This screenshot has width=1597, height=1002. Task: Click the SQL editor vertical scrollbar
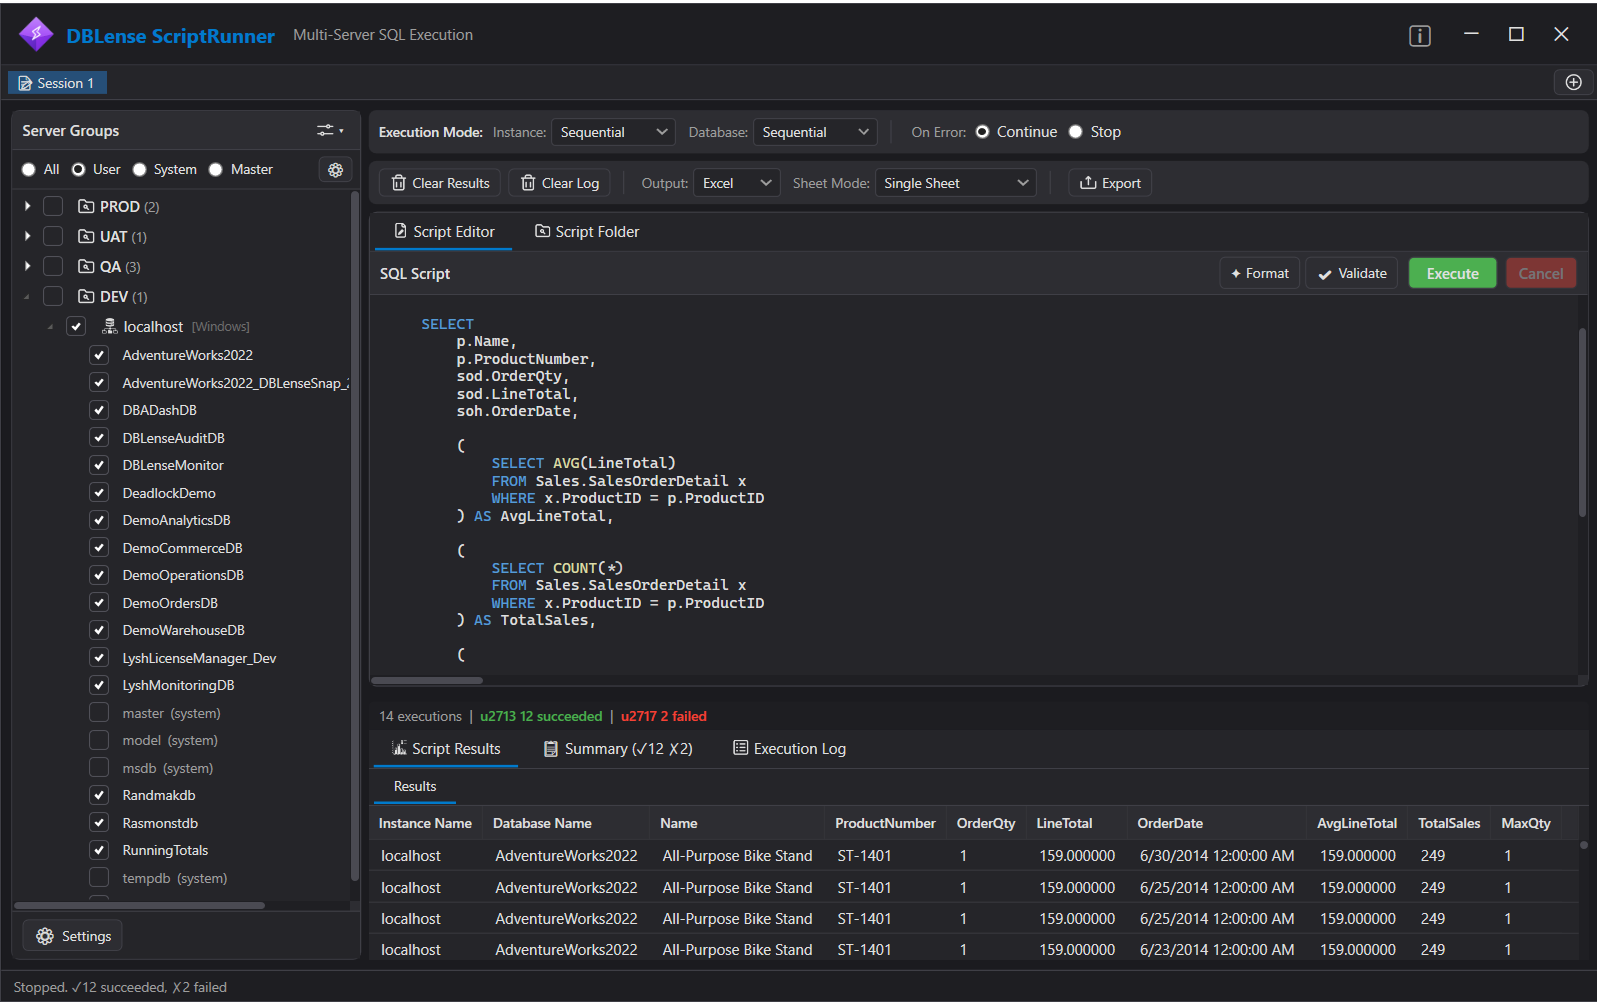pyautogui.click(x=1582, y=422)
